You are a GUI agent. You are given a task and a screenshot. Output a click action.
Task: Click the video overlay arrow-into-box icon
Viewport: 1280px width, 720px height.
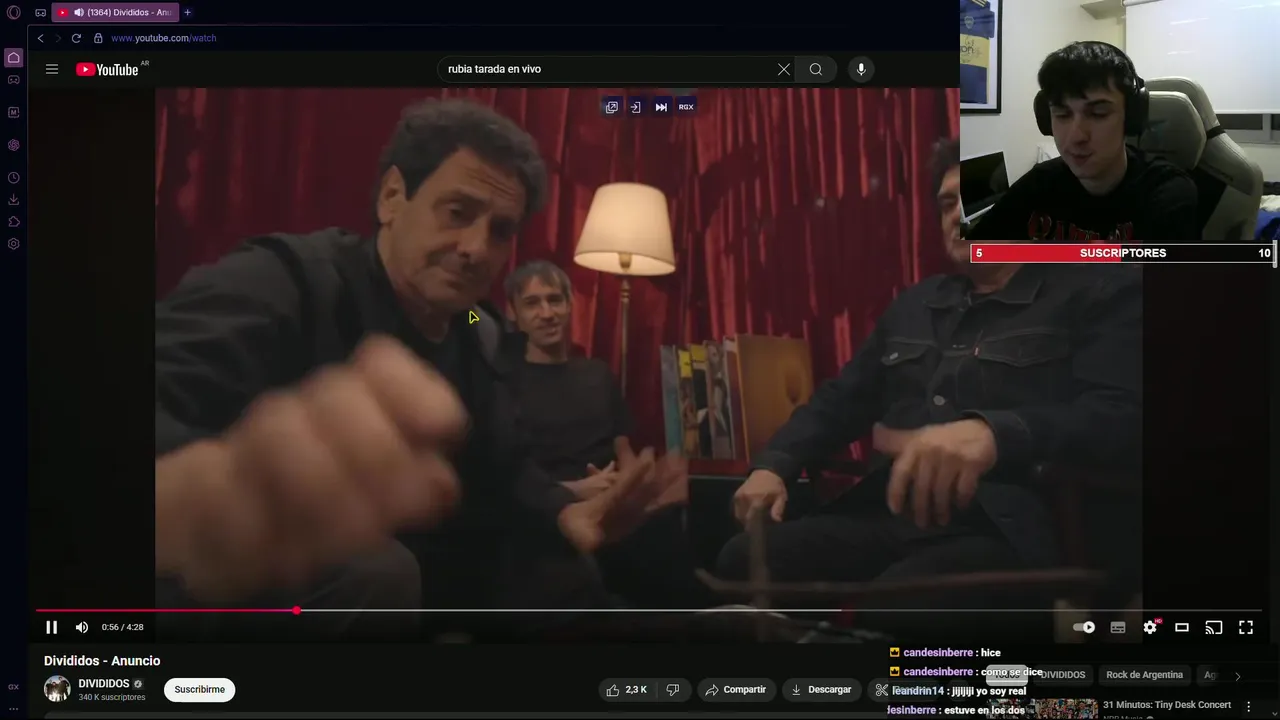pyautogui.click(x=636, y=107)
